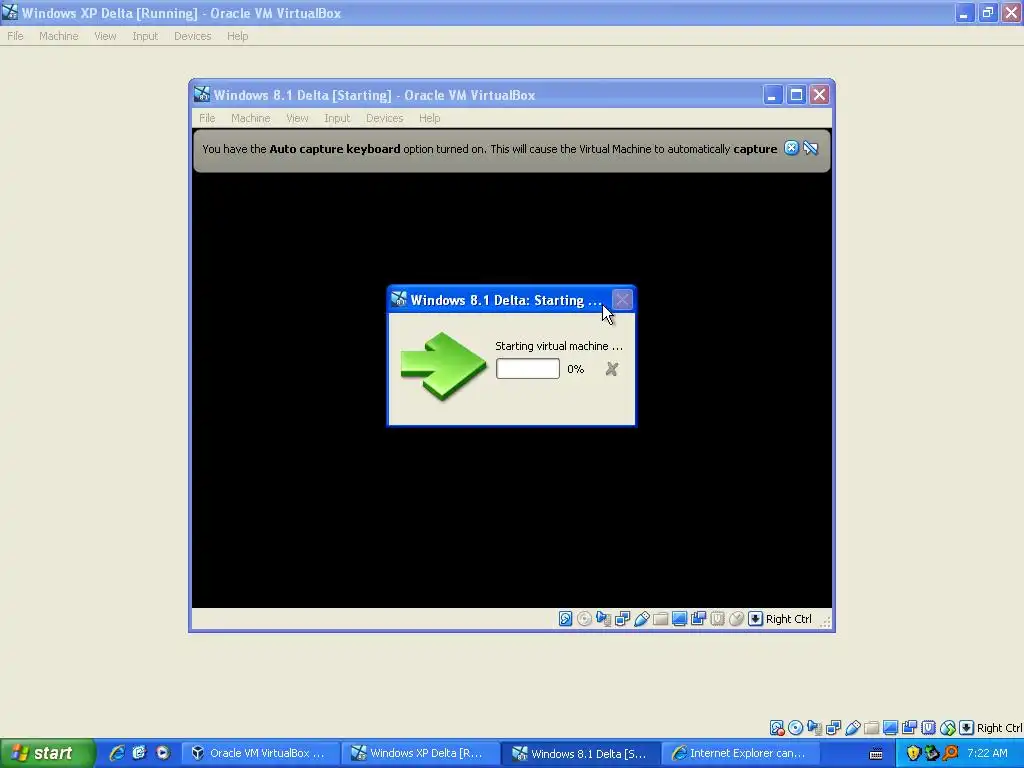Open on-screen keyboard icon on taskbar

click(876, 754)
